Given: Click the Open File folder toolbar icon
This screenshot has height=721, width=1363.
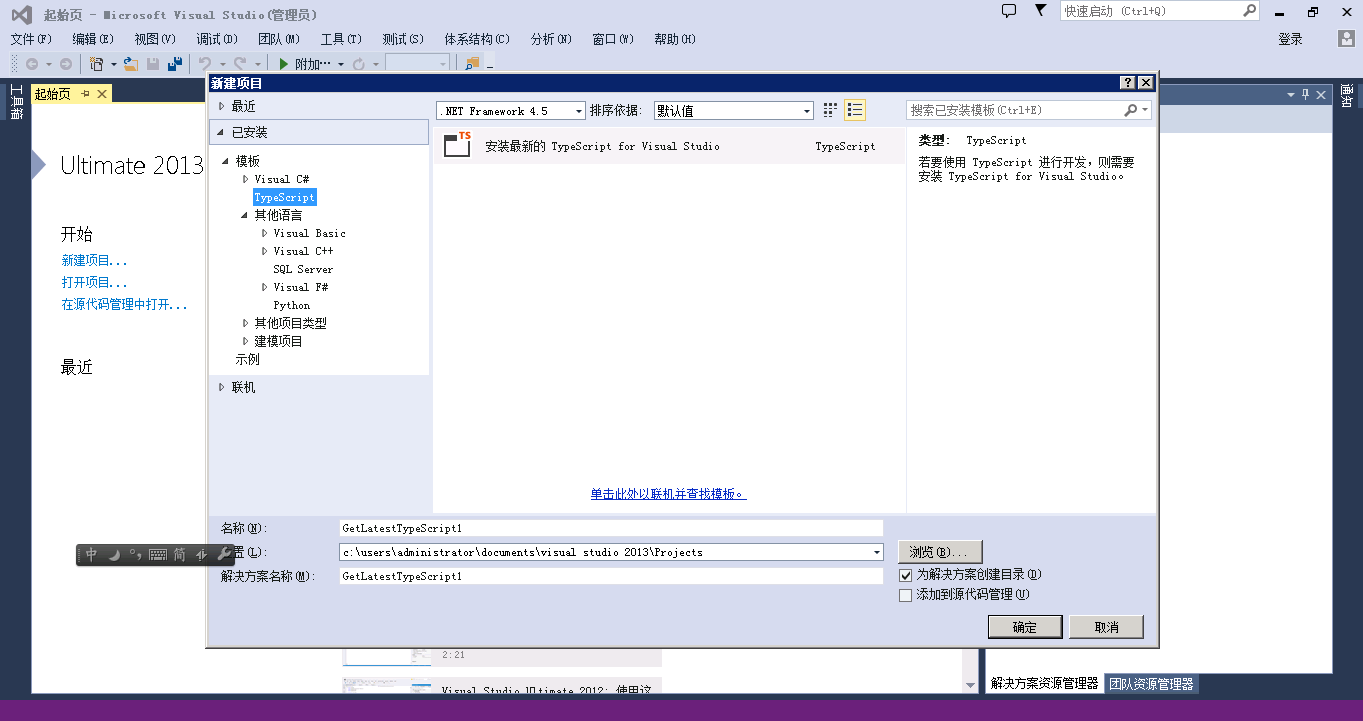Looking at the screenshot, I should [x=130, y=64].
